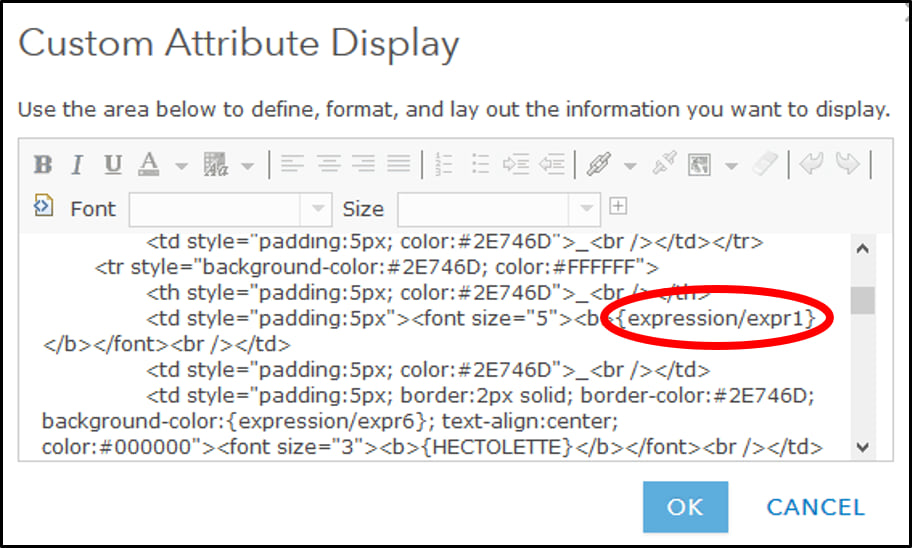Insert a bulleted list
The image size is (912, 548).
[481, 164]
